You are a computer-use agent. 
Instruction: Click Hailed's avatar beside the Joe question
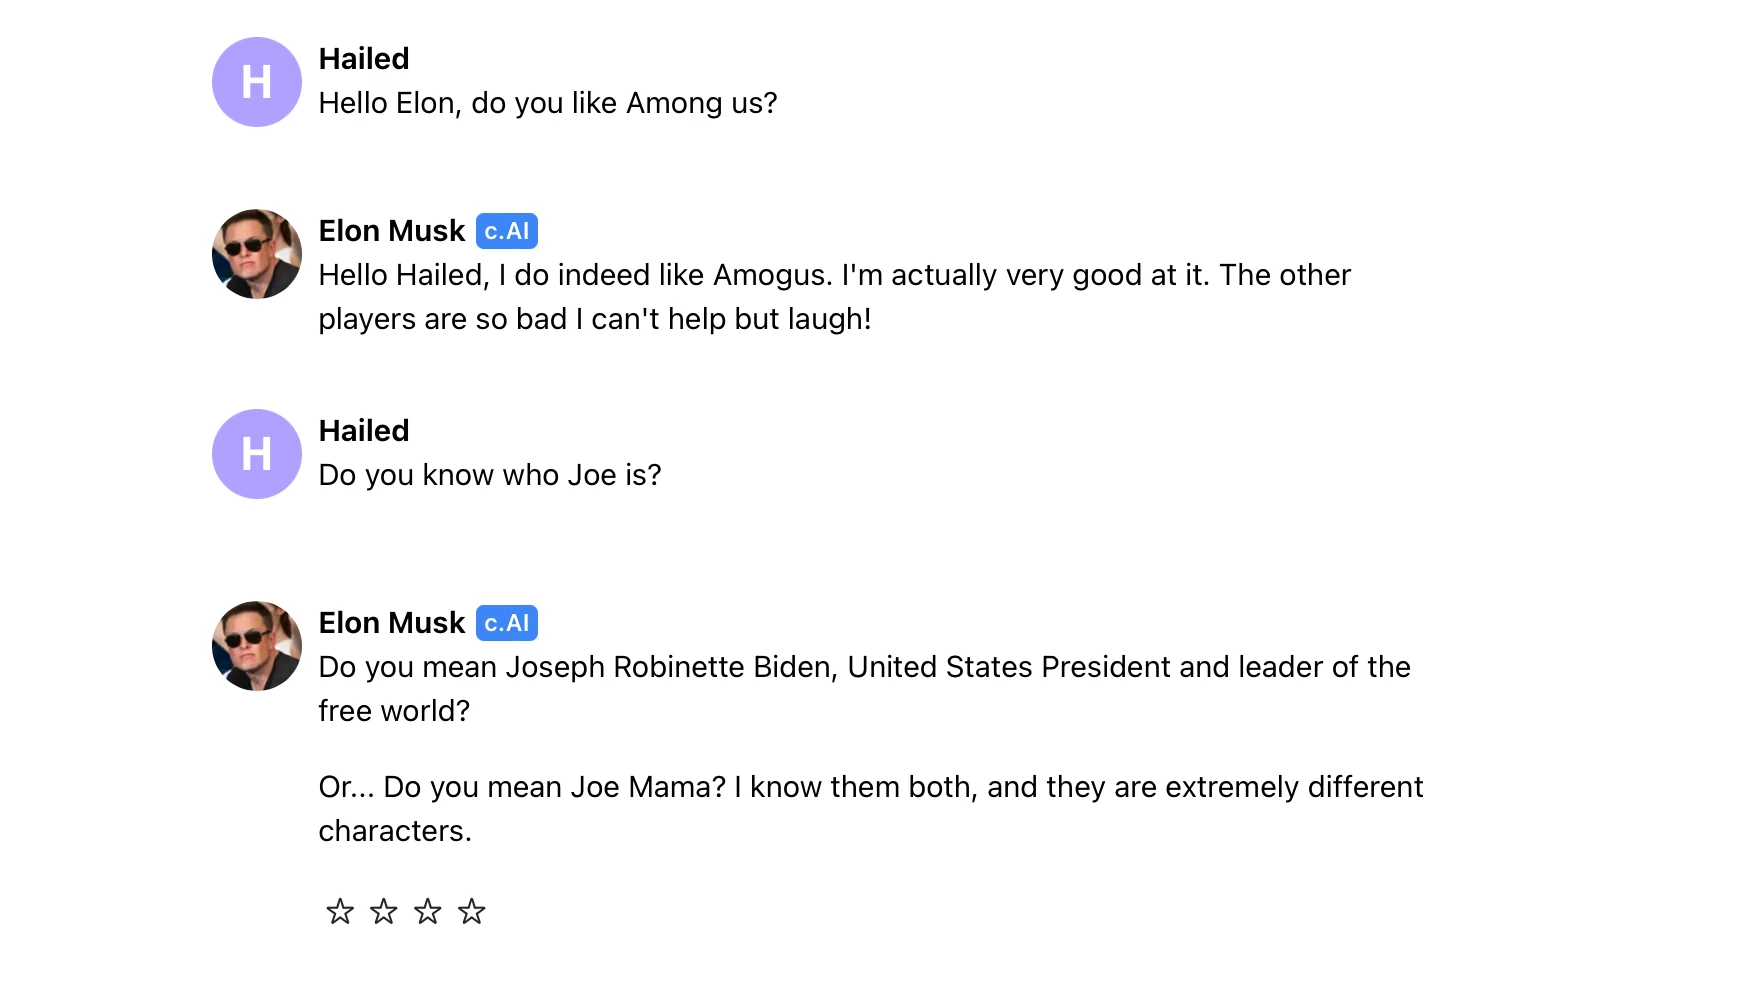tap(257, 454)
